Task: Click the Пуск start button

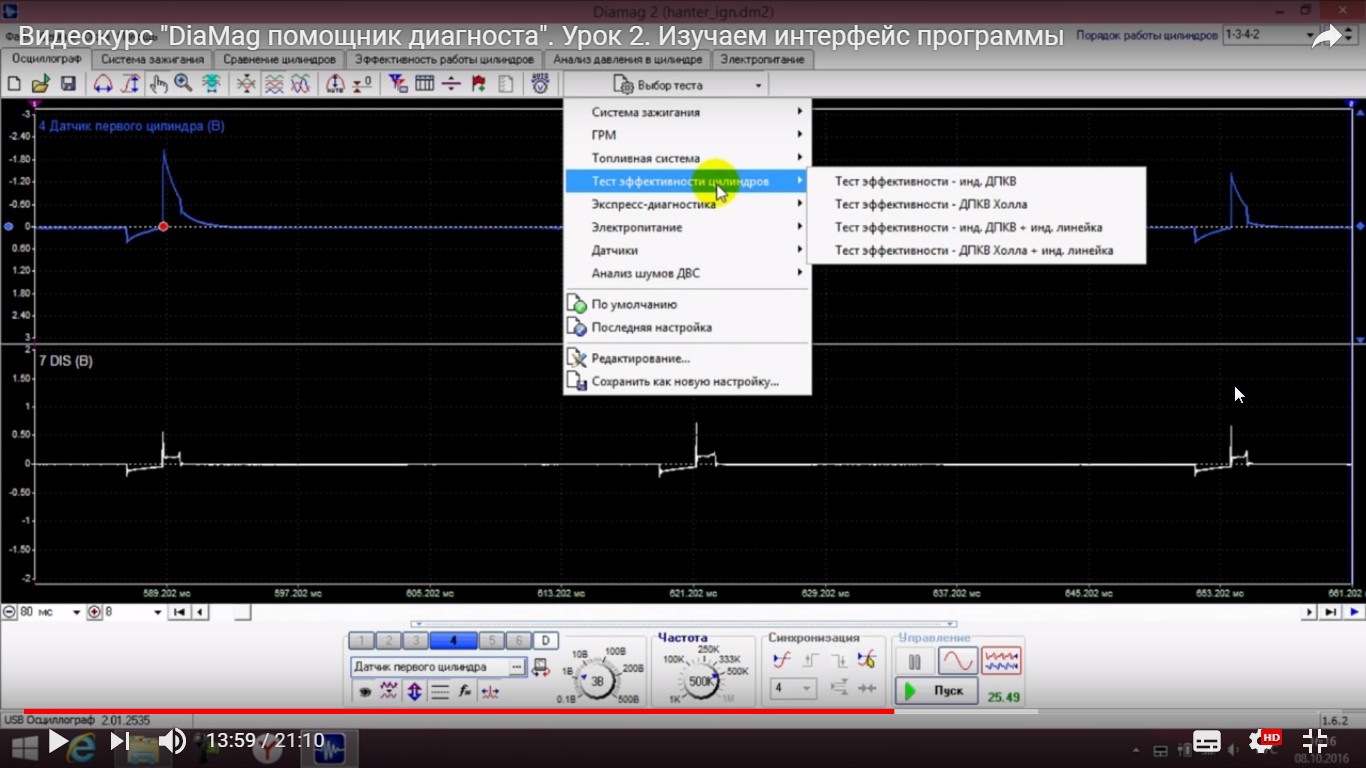Action: pos(937,691)
